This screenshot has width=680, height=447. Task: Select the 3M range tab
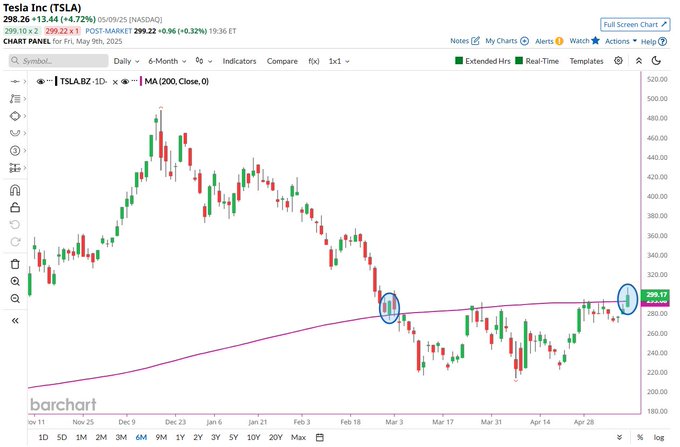coord(121,437)
